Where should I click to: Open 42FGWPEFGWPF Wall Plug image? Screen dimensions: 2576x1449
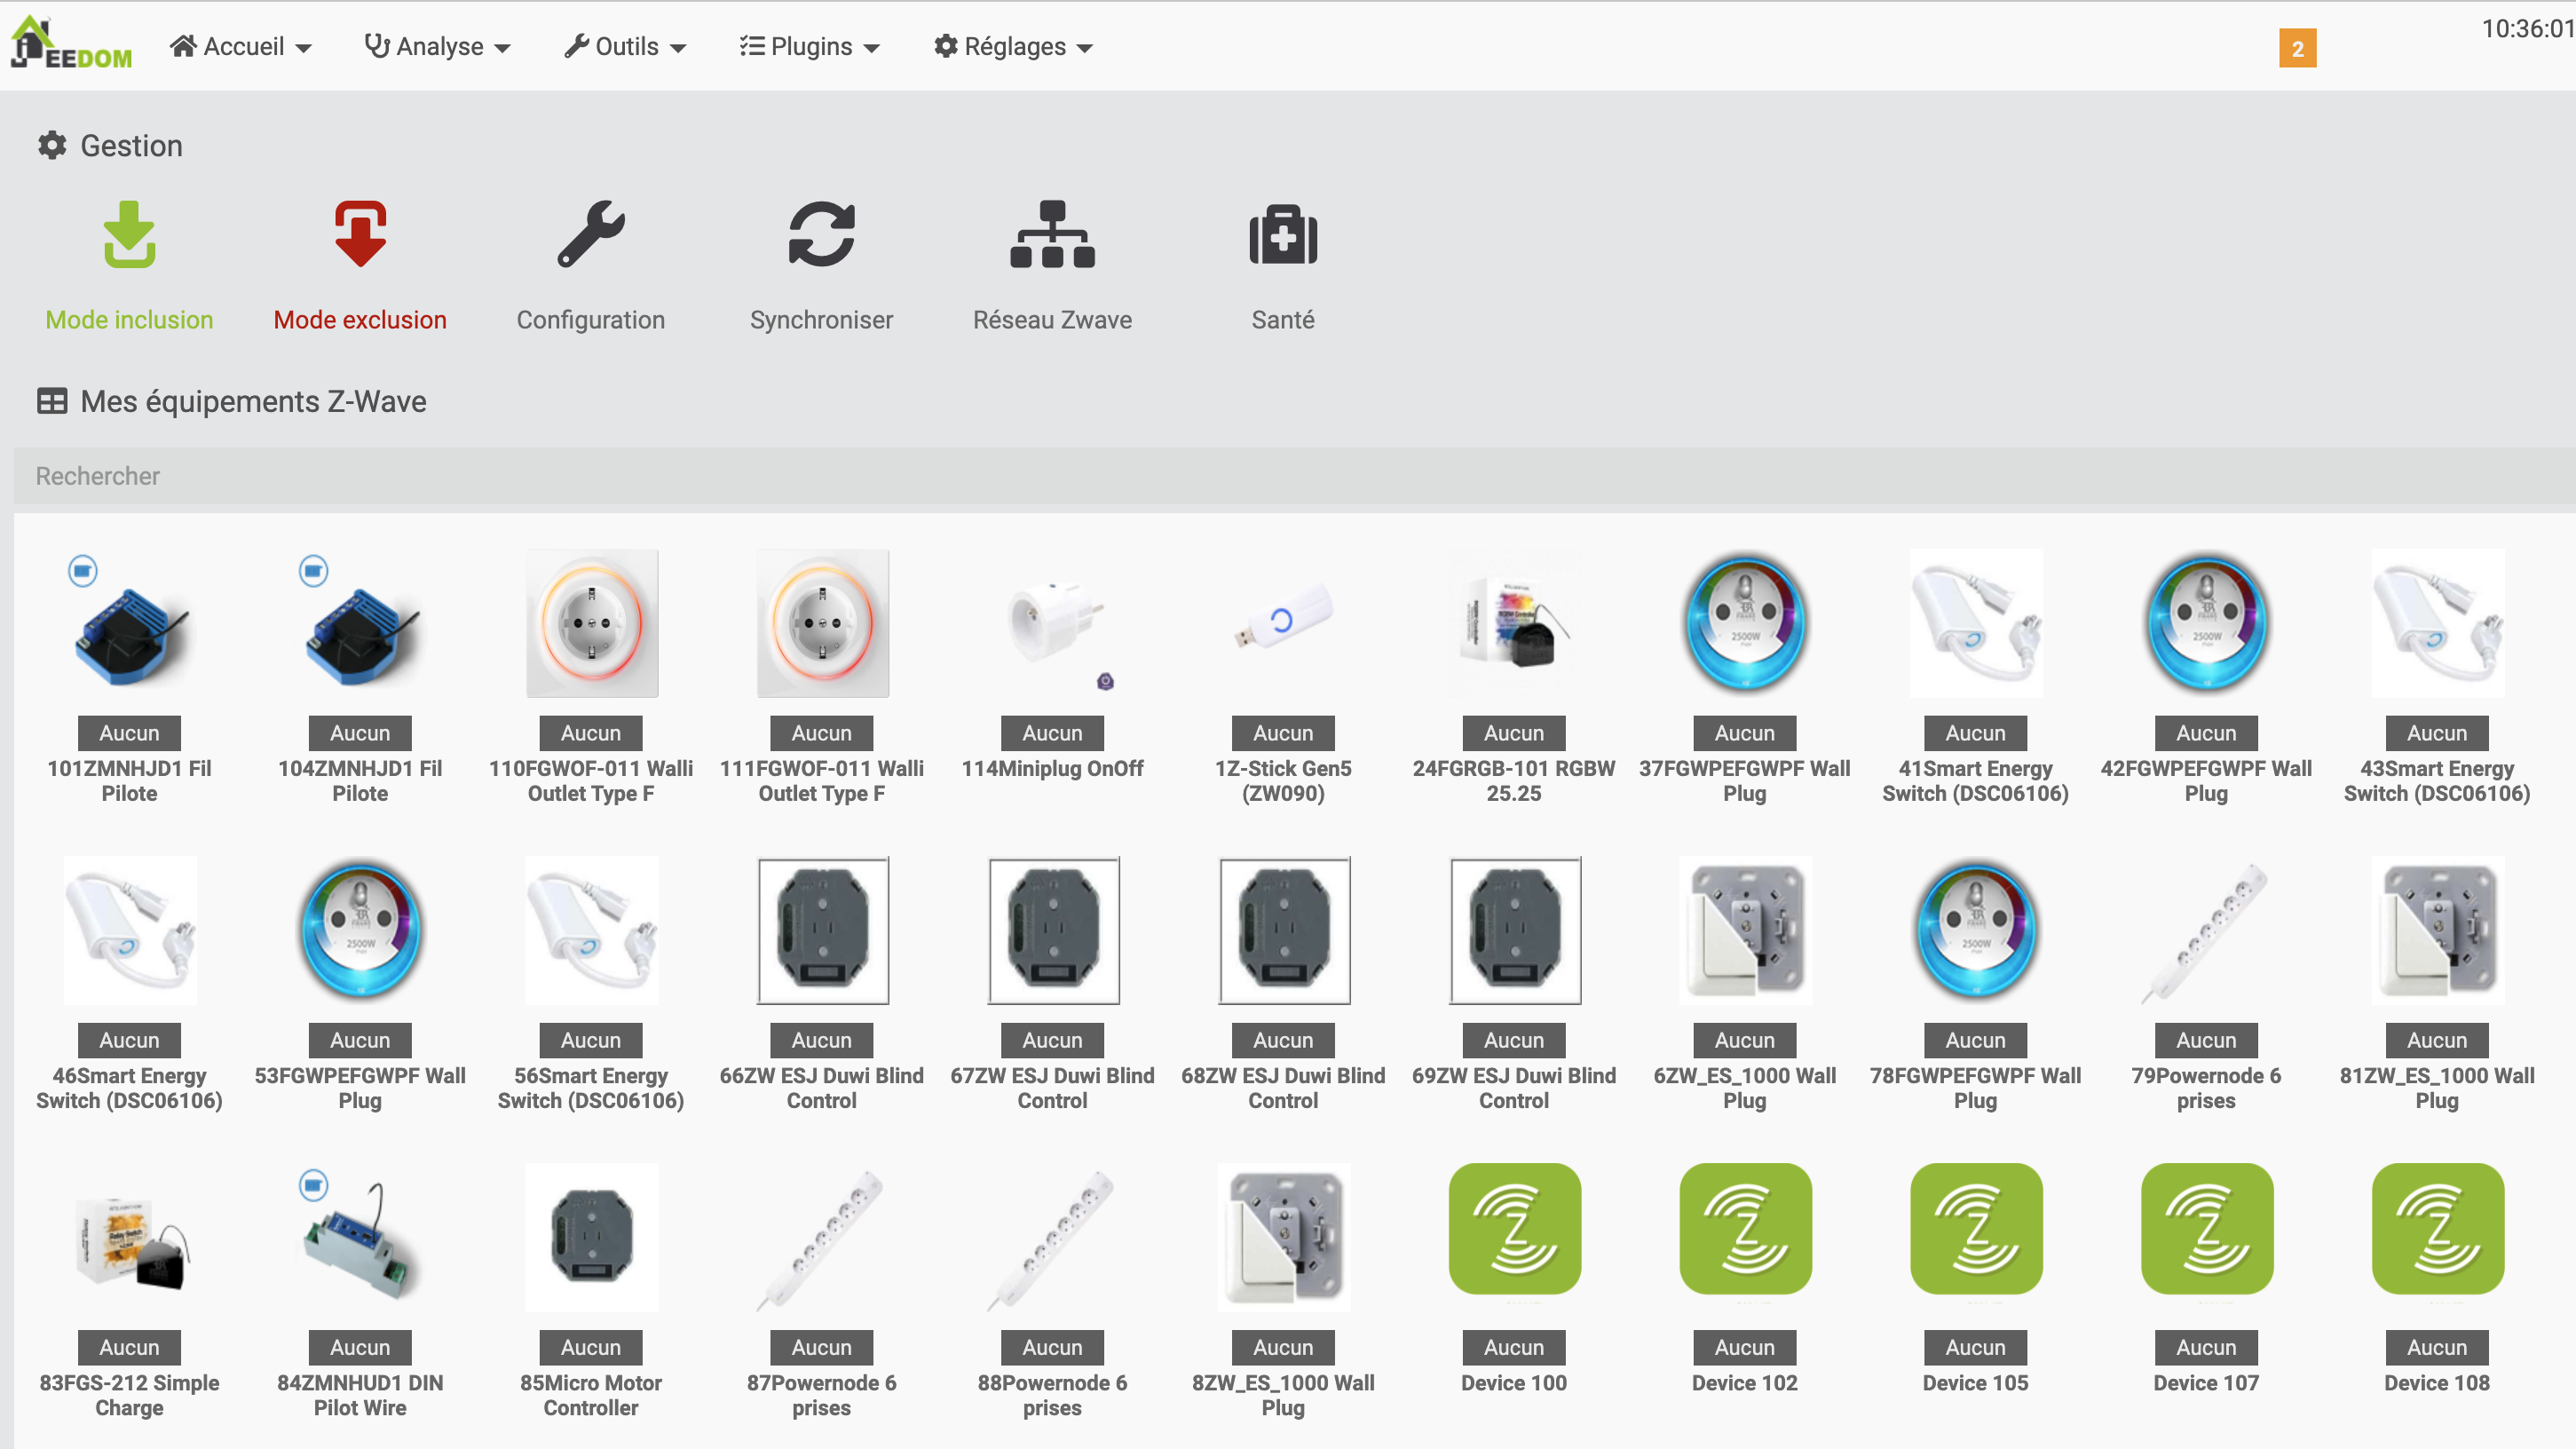point(2207,623)
